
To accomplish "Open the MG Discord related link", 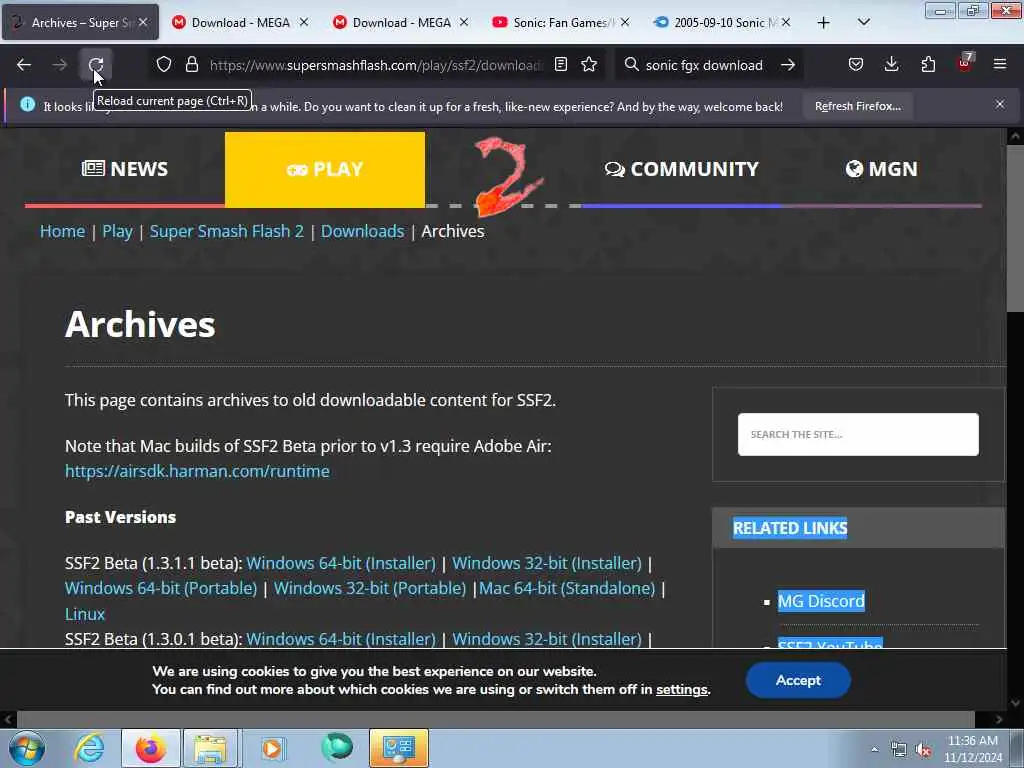I will (821, 601).
